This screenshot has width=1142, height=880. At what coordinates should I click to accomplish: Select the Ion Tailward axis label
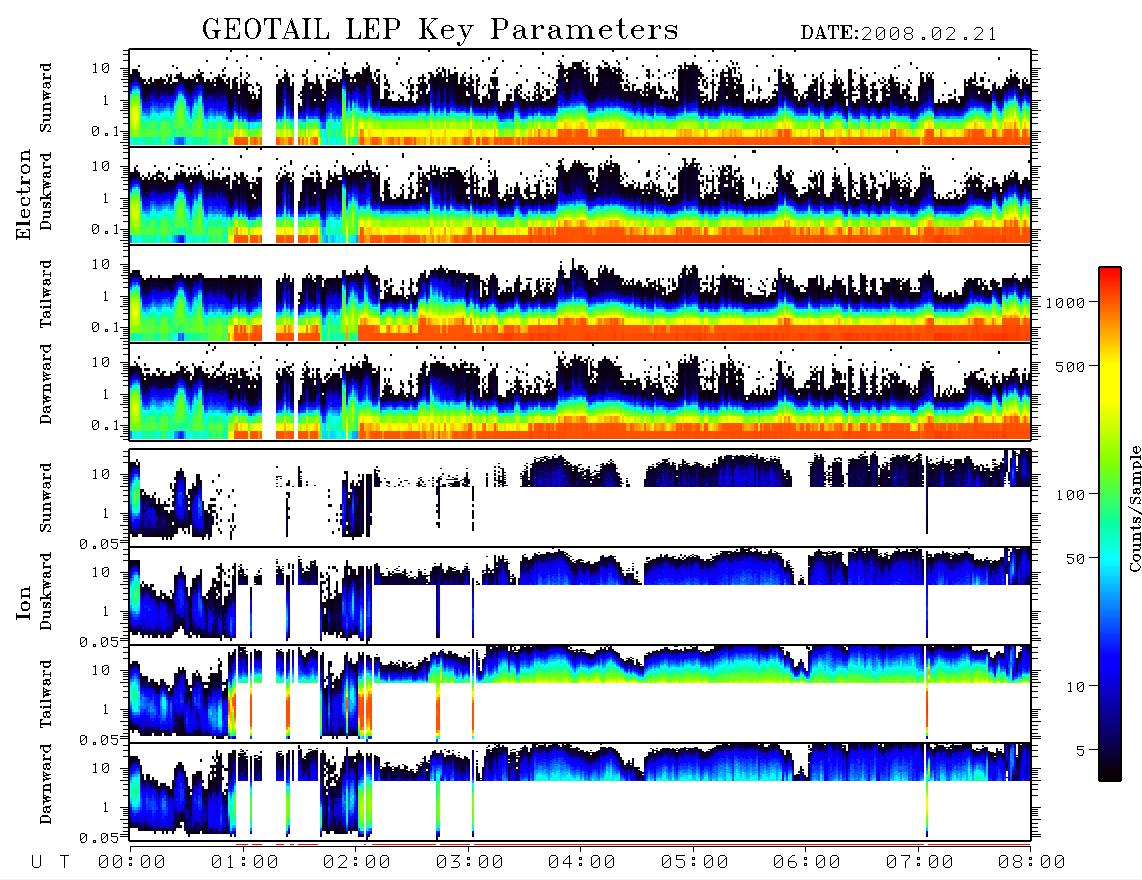pos(46,693)
